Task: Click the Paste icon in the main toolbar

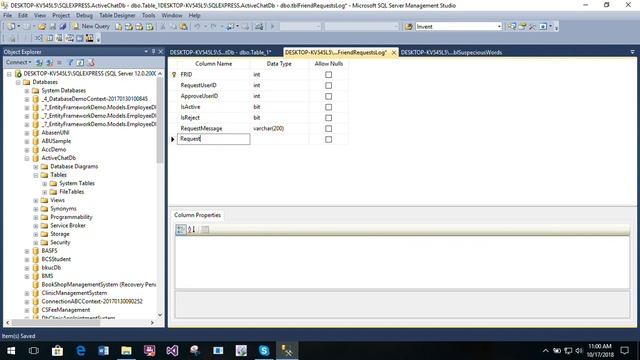Action: pyautogui.click(x=184, y=27)
